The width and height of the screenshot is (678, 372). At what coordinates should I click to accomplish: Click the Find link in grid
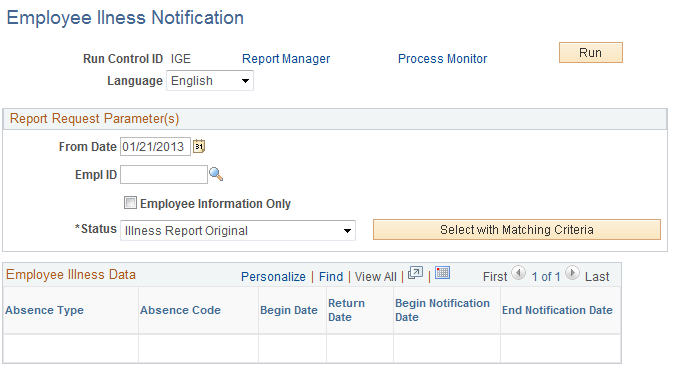click(x=331, y=277)
